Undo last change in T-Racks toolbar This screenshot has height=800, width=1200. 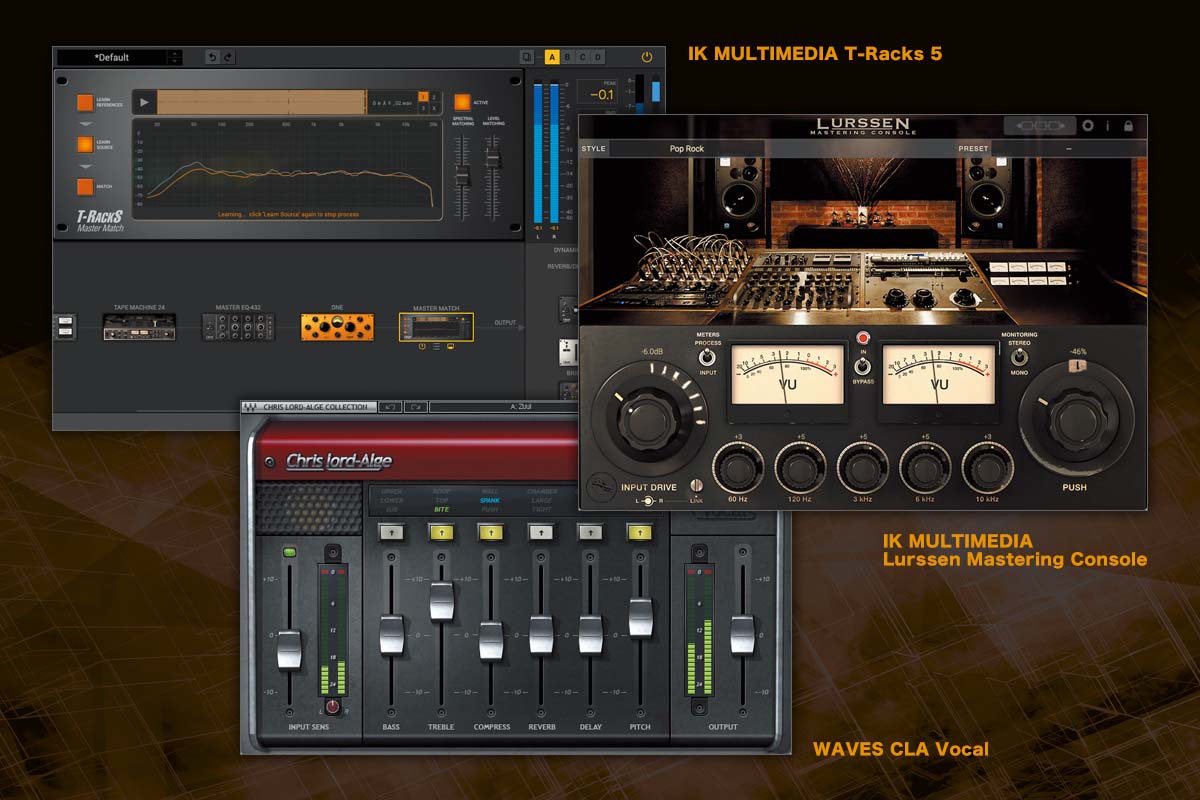point(212,57)
